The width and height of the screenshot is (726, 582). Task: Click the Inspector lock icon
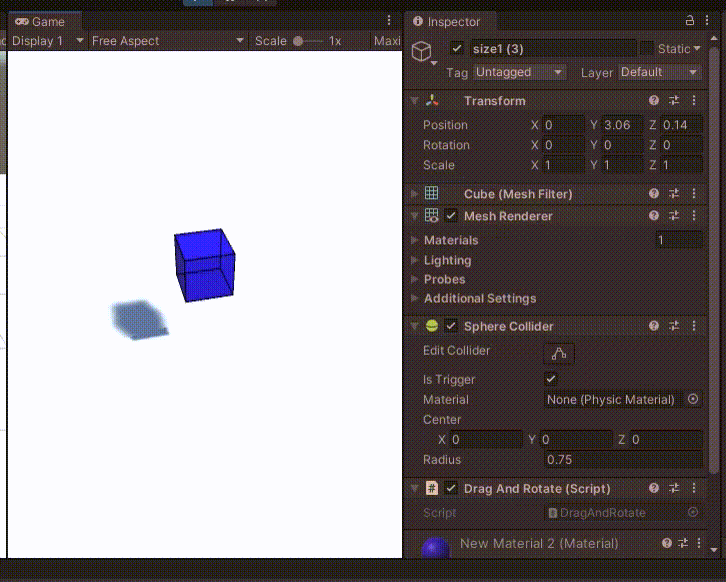pyautogui.click(x=689, y=20)
